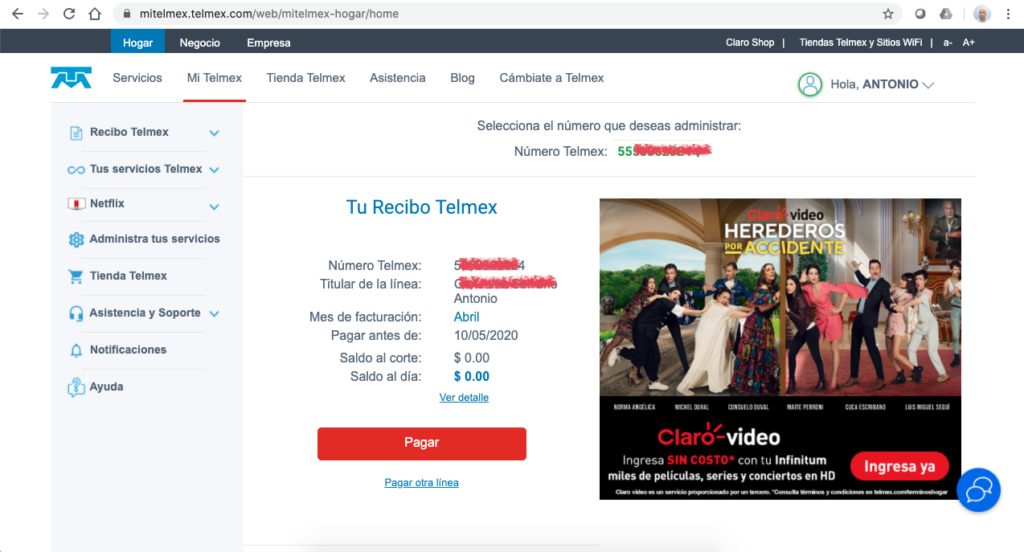Click the Tu Recibo Telmex heading
This screenshot has height=552, width=1024.
[x=422, y=207]
